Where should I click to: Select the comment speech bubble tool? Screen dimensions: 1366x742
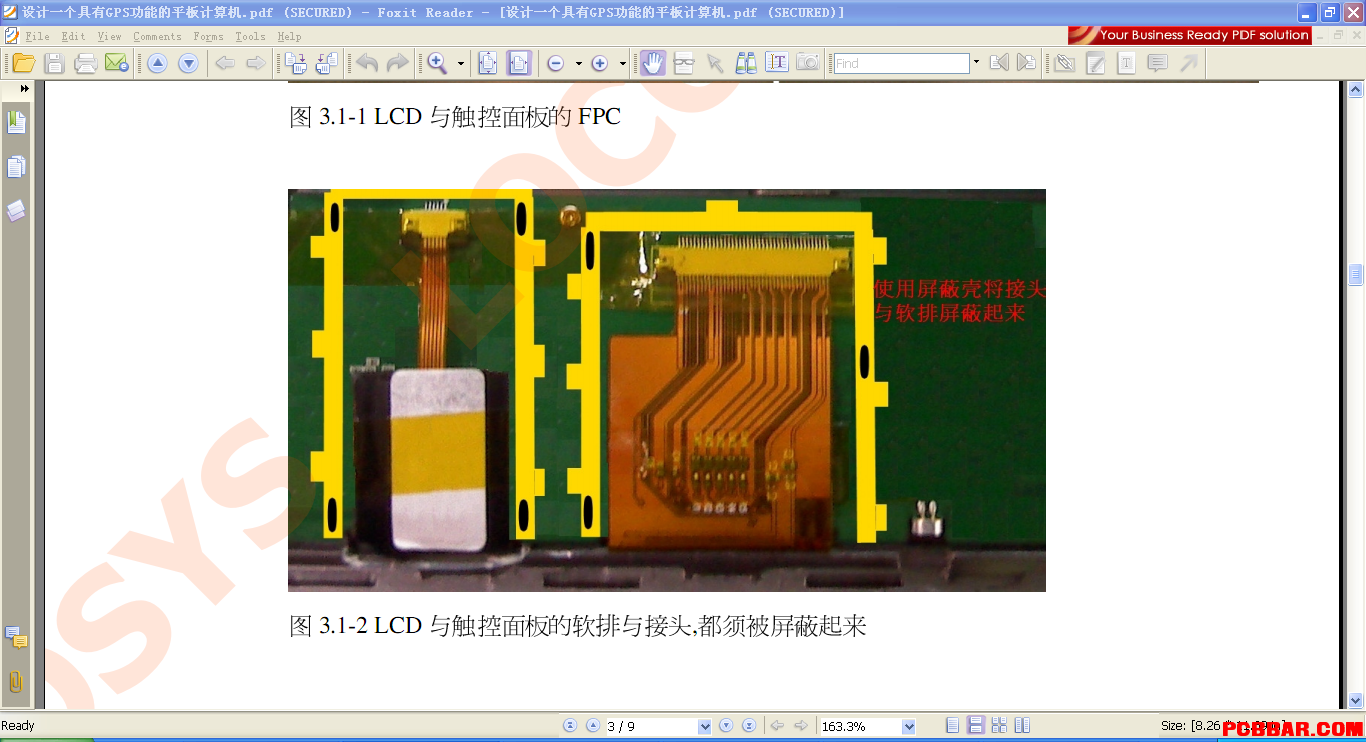[1158, 63]
